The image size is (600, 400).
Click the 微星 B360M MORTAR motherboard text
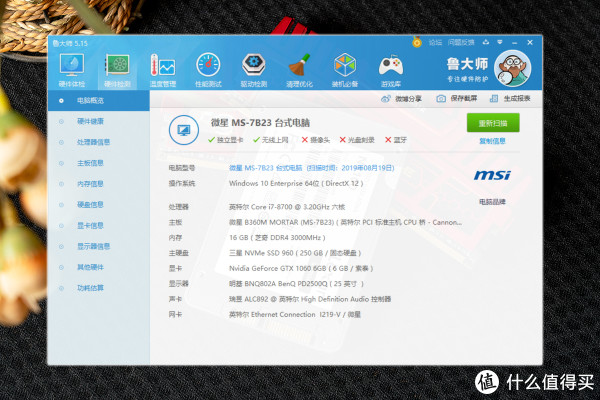pyautogui.click(x=345, y=222)
